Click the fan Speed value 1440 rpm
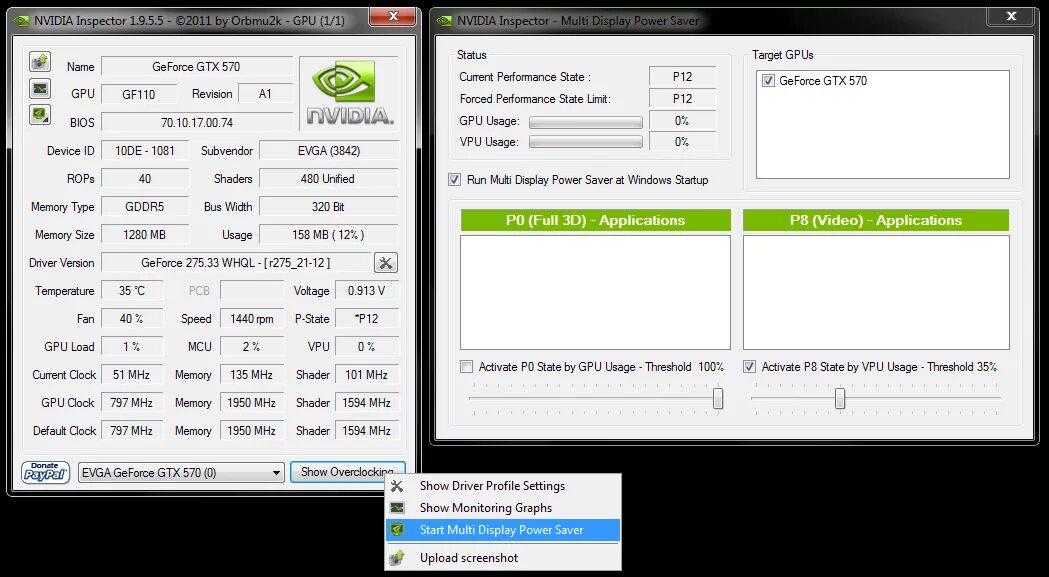The width and height of the screenshot is (1049, 577). (x=252, y=319)
